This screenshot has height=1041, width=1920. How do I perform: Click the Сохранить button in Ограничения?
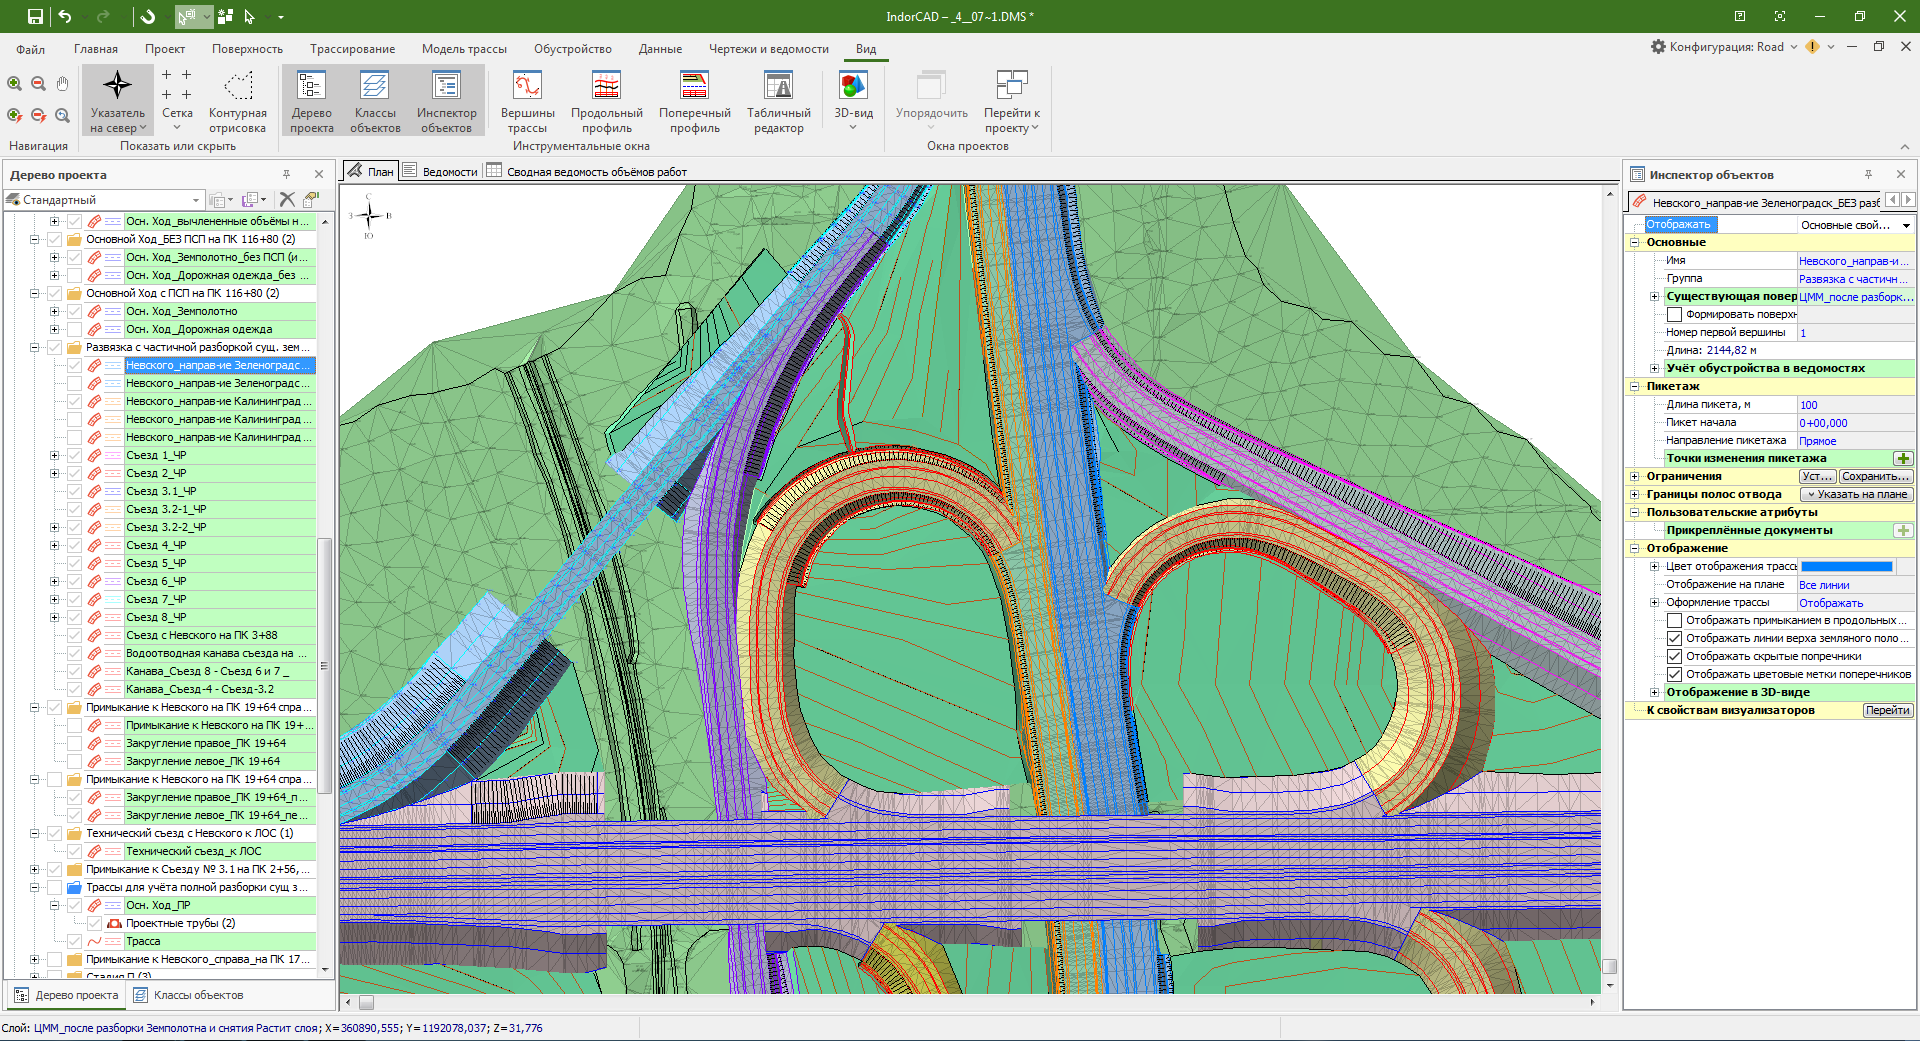point(1875,477)
